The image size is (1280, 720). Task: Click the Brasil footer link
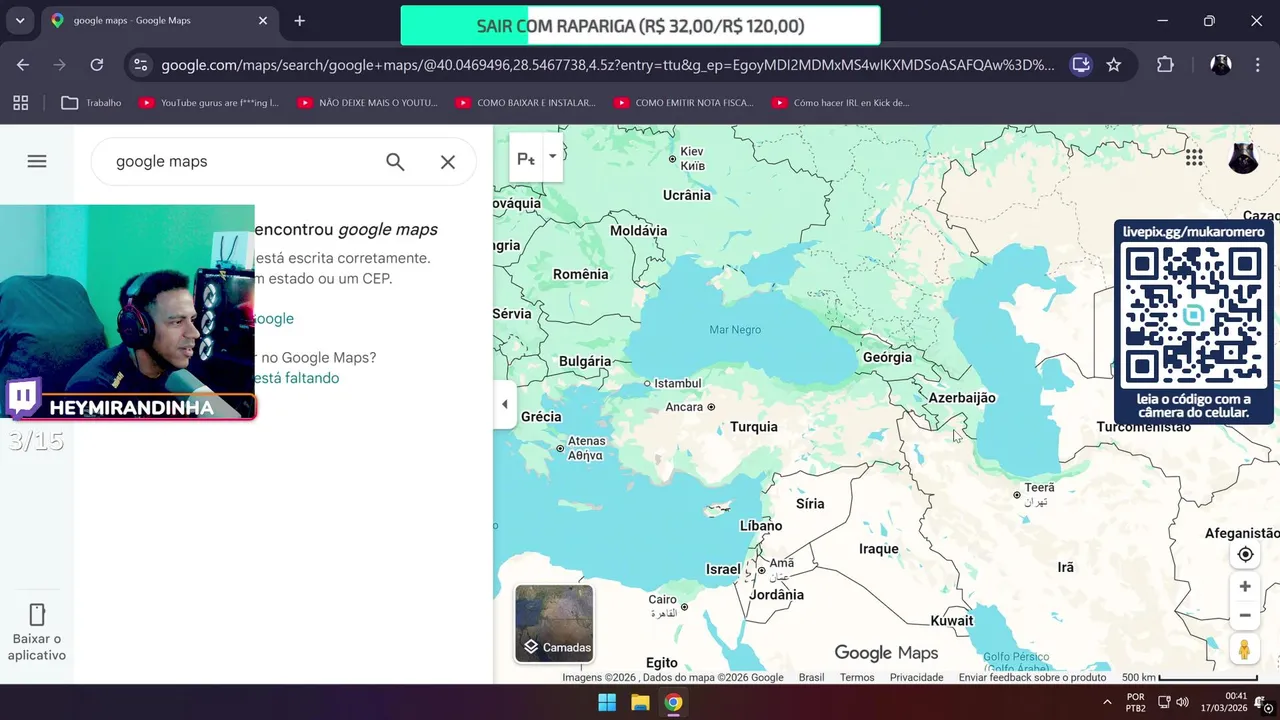tap(811, 677)
